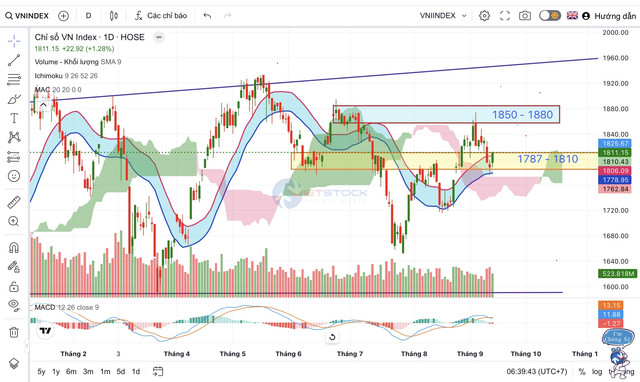Take a chart snapshot with camera
640x382 pixels.
[525, 16]
